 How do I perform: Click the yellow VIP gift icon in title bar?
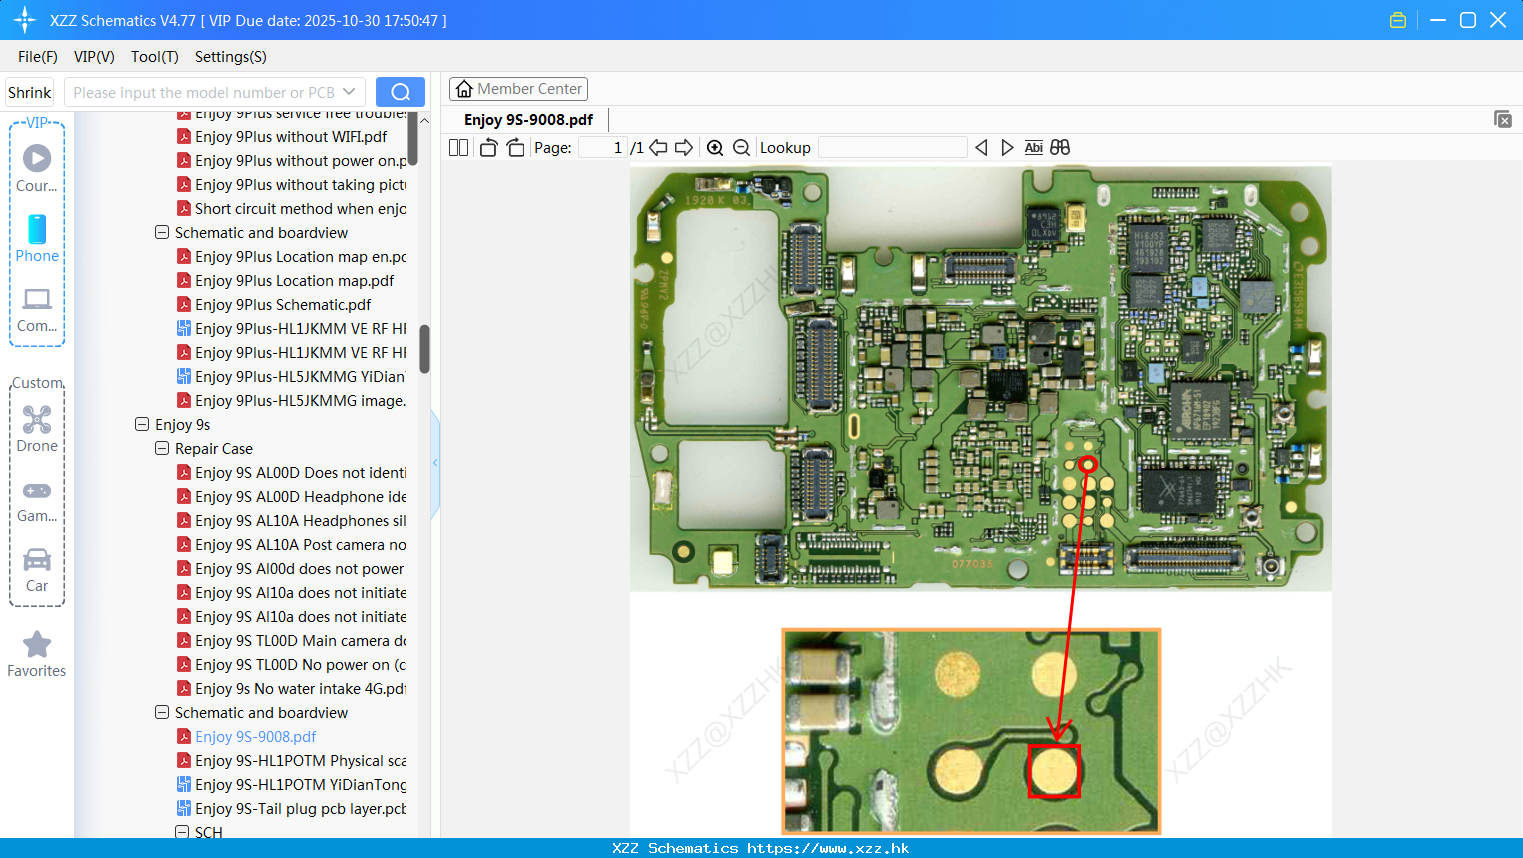click(1398, 20)
